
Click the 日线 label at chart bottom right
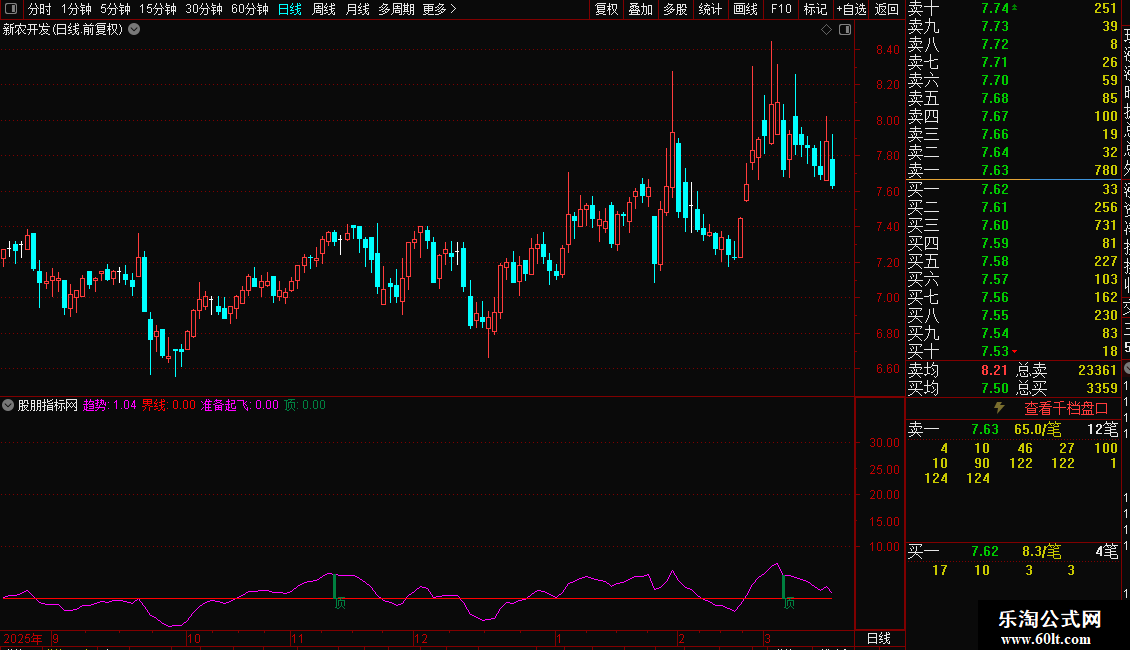[878, 638]
